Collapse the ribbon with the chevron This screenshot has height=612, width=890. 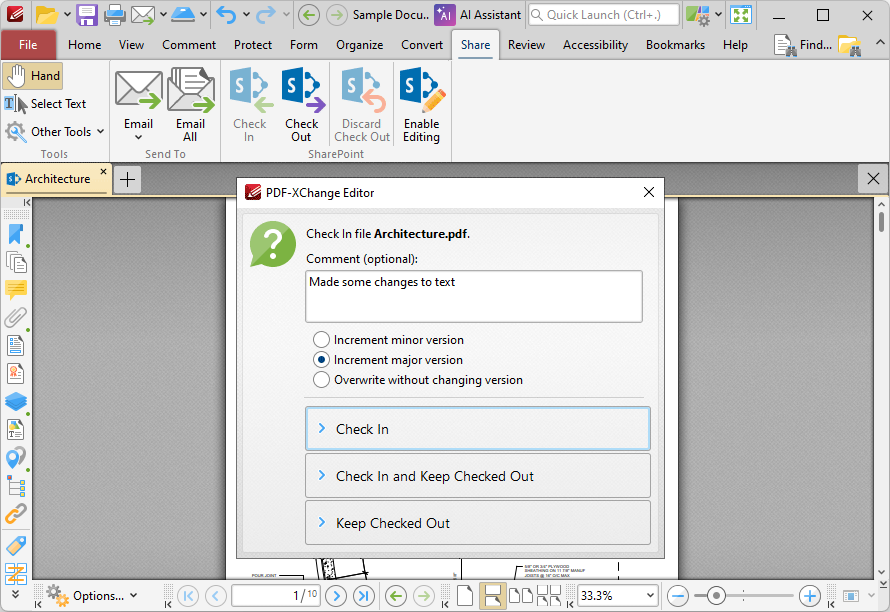pos(879,43)
